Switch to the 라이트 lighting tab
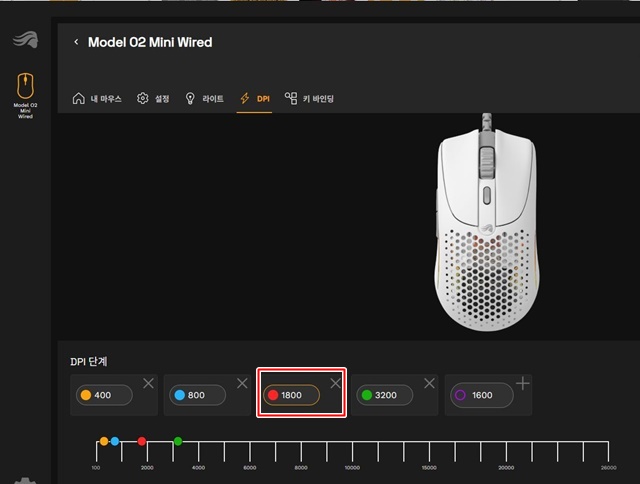 click(x=204, y=98)
